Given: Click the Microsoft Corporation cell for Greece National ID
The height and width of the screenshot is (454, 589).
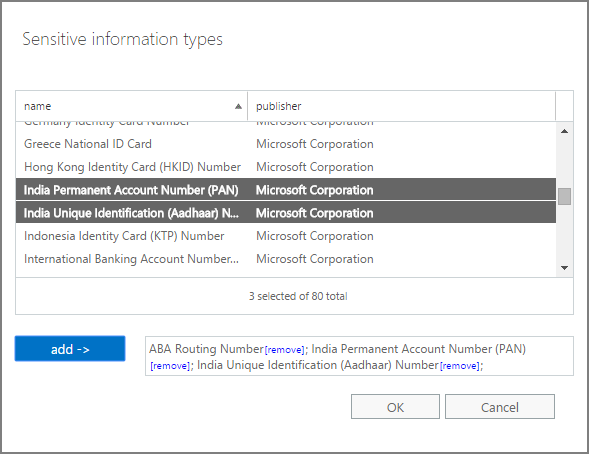Looking at the screenshot, I should tap(315, 144).
